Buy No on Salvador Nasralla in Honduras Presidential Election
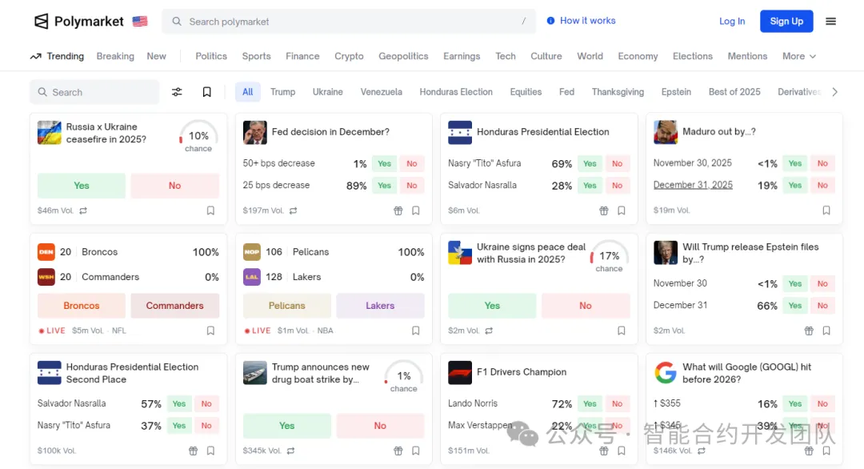The width and height of the screenshot is (864, 469). click(x=617, y=185)
